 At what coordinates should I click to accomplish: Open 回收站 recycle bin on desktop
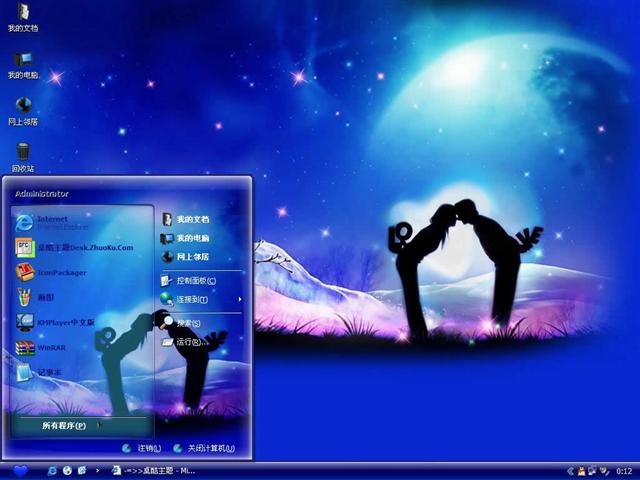(23, 157)
